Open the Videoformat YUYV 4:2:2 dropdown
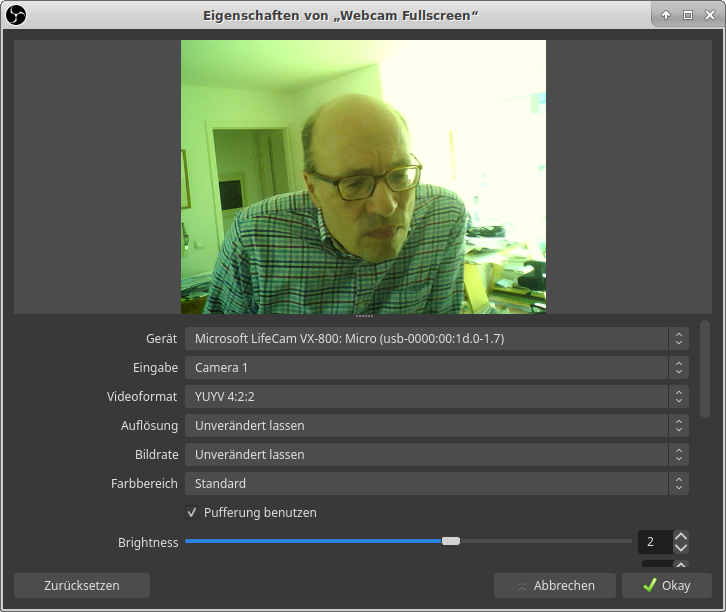The image size is (726, 612). [437, 397]
